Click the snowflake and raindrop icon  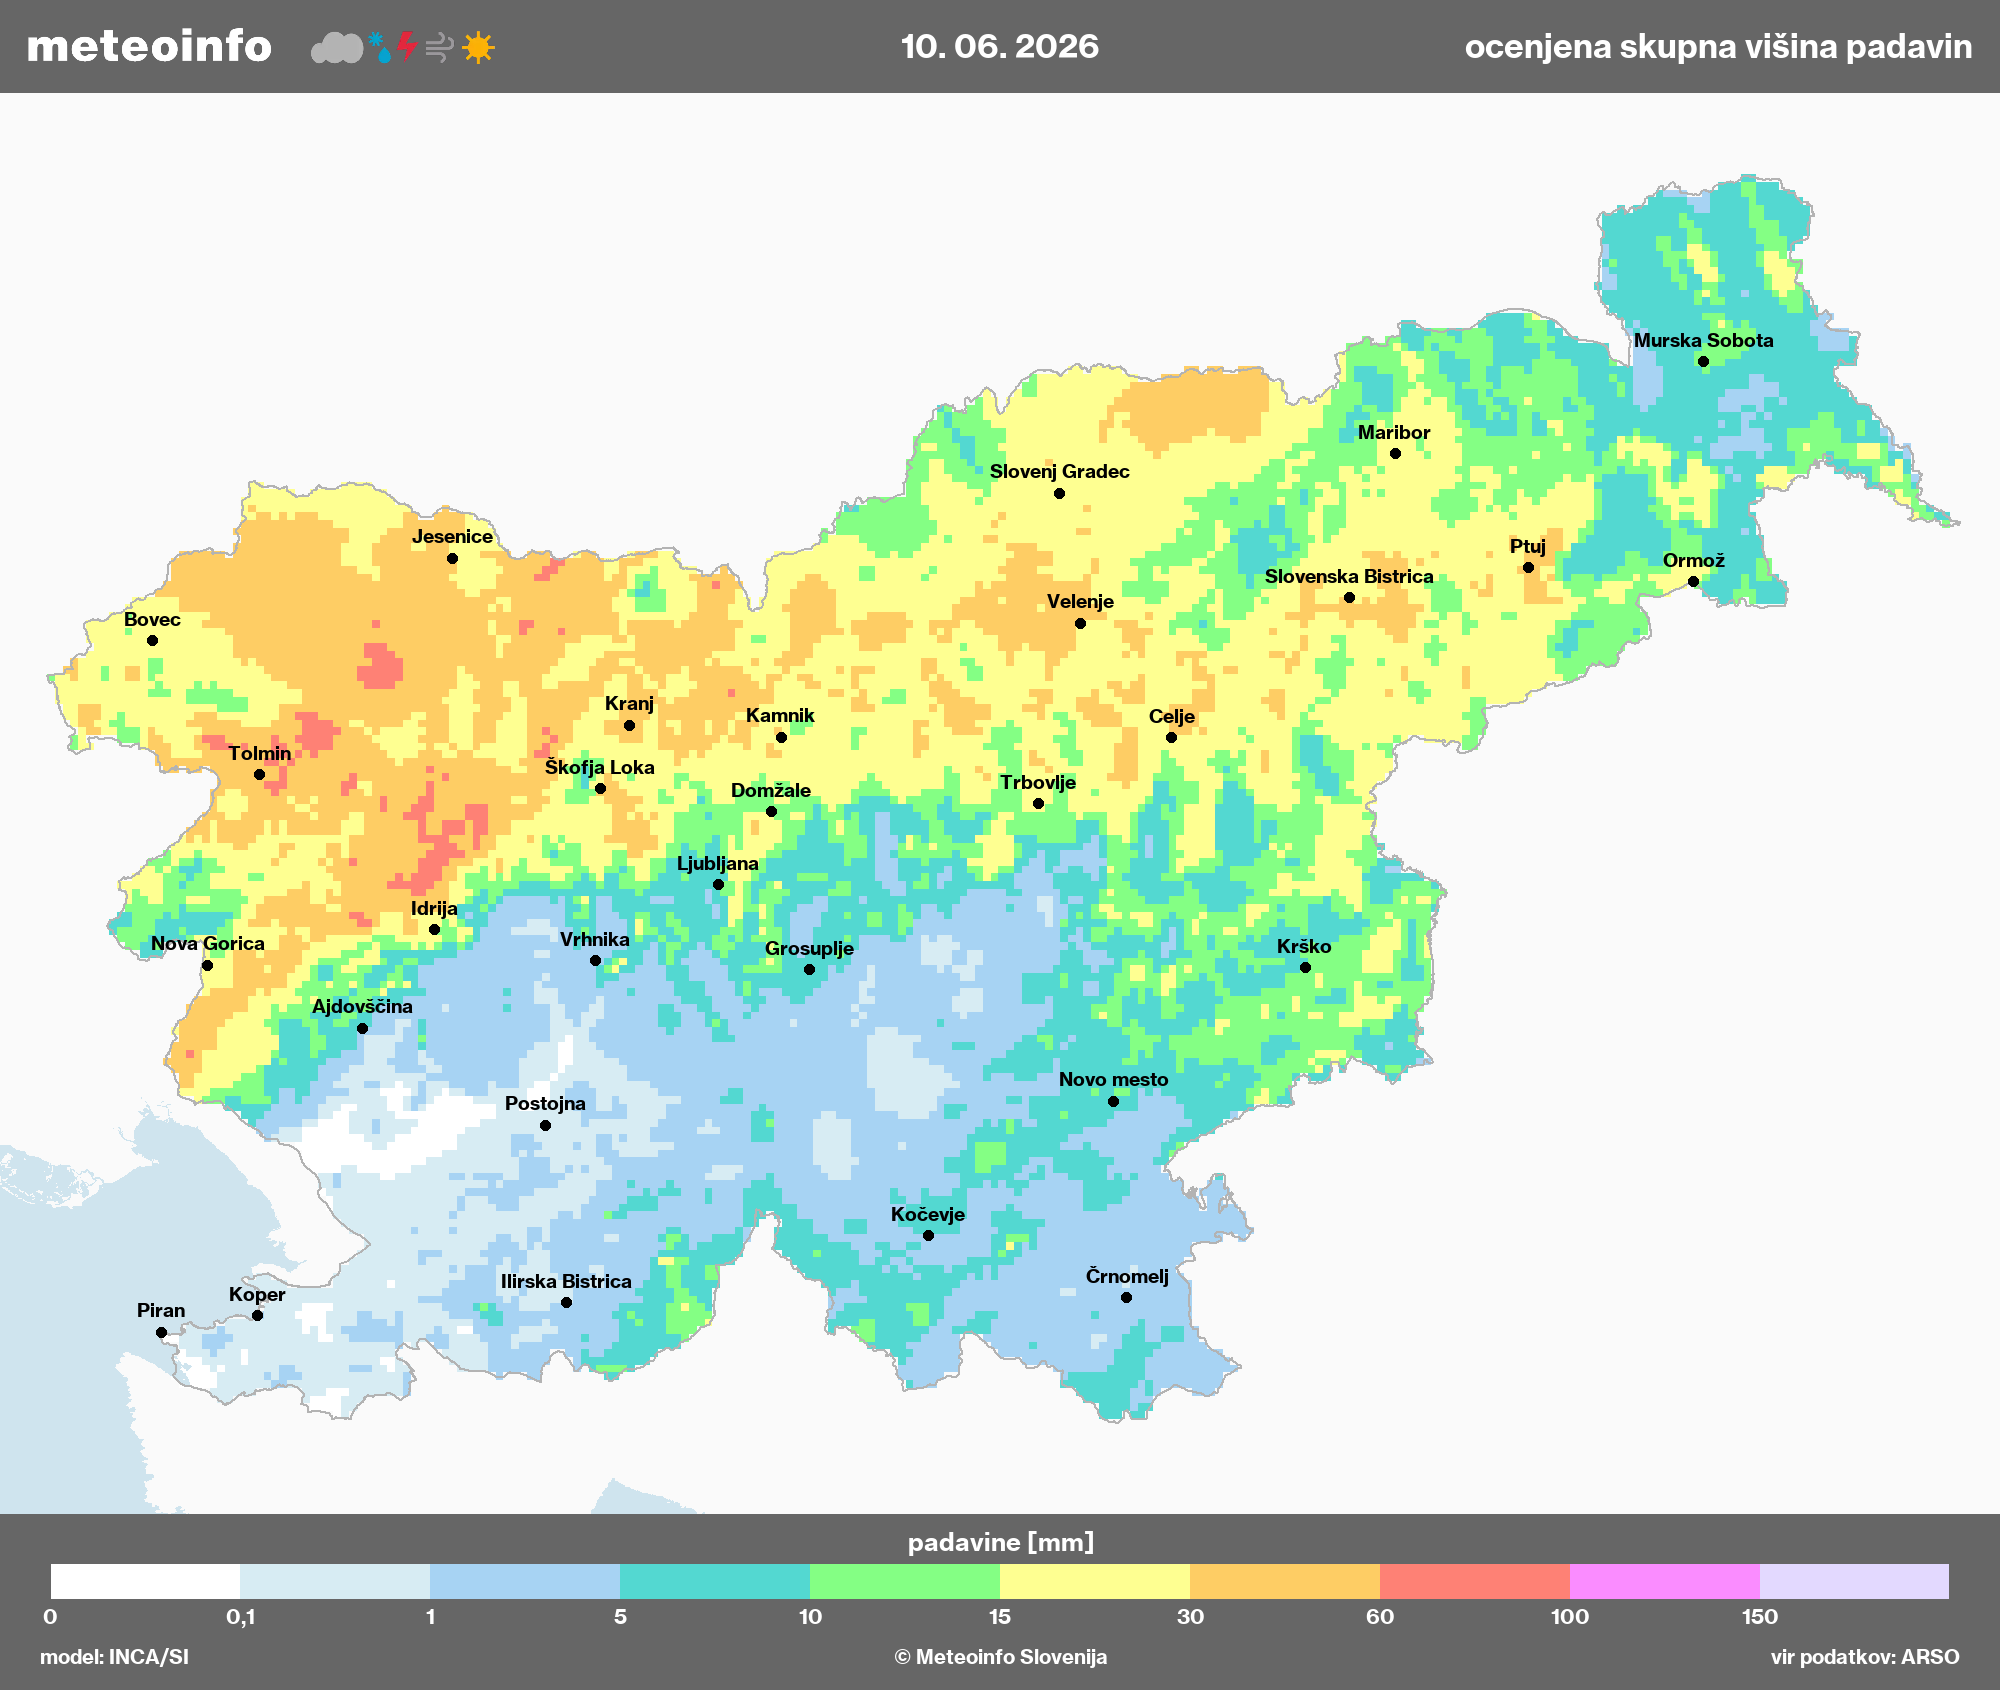[x=379, y=47]
